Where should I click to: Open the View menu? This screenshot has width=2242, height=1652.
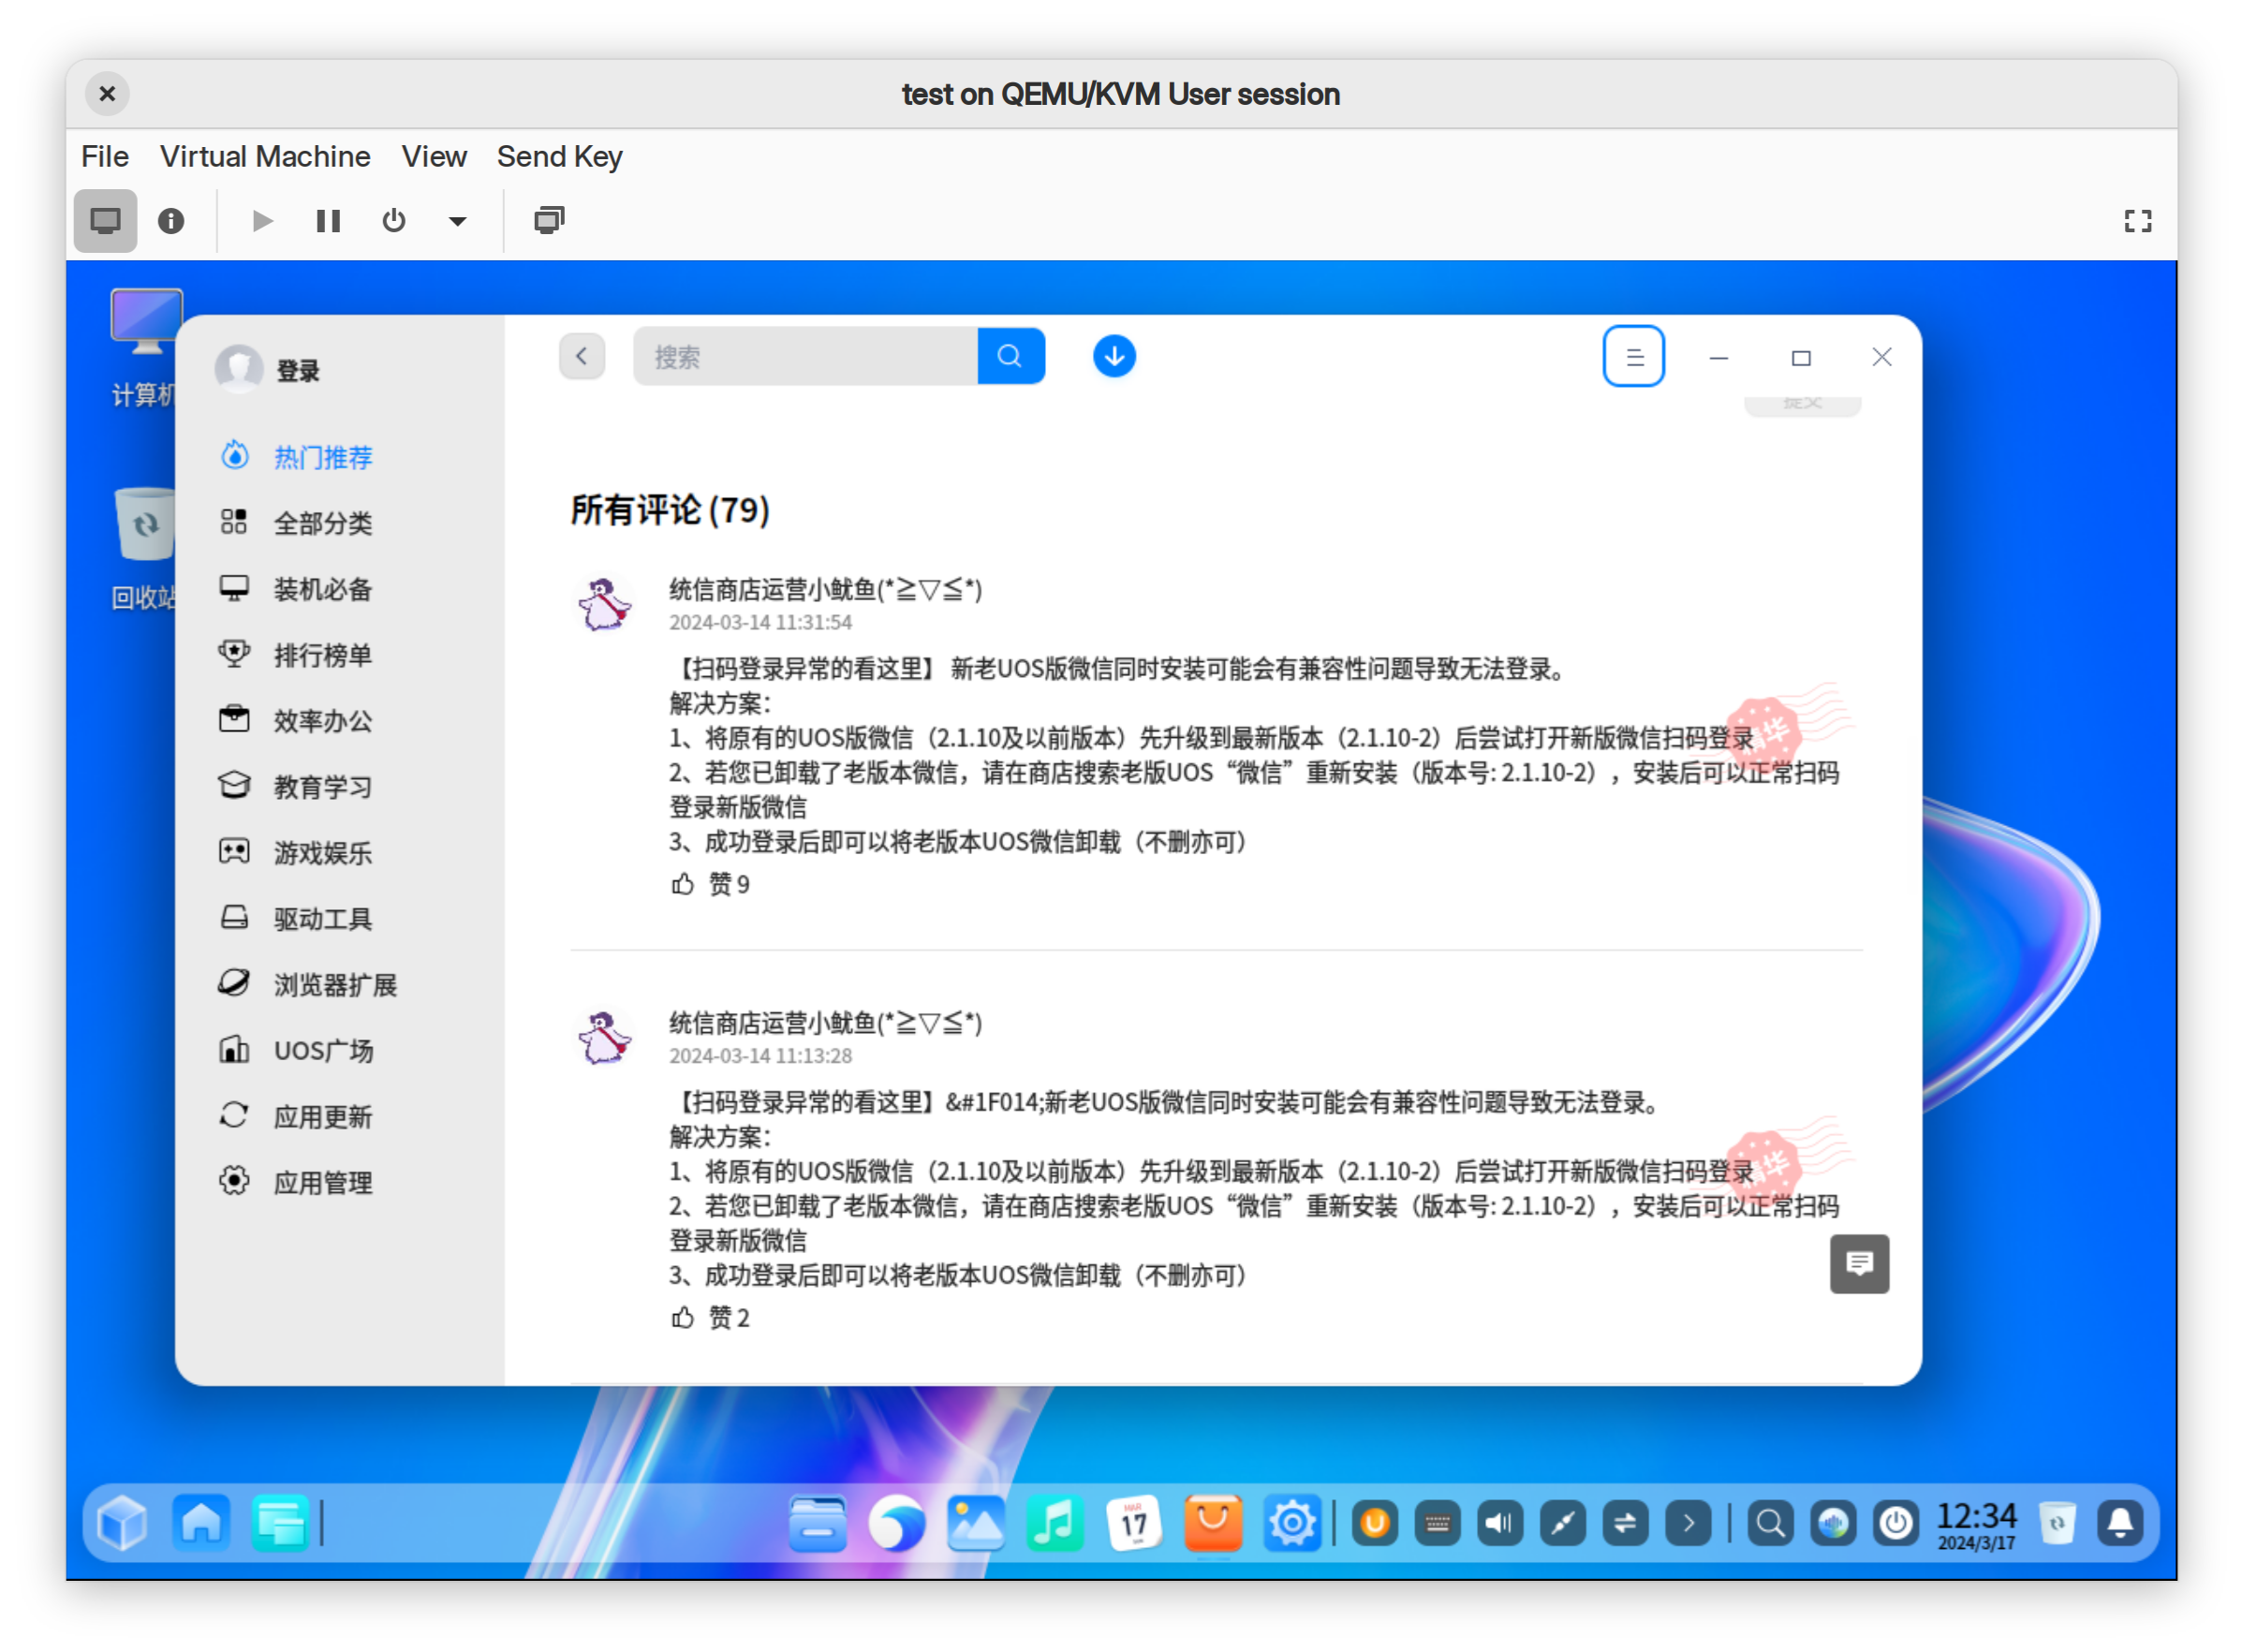point(434,156)
